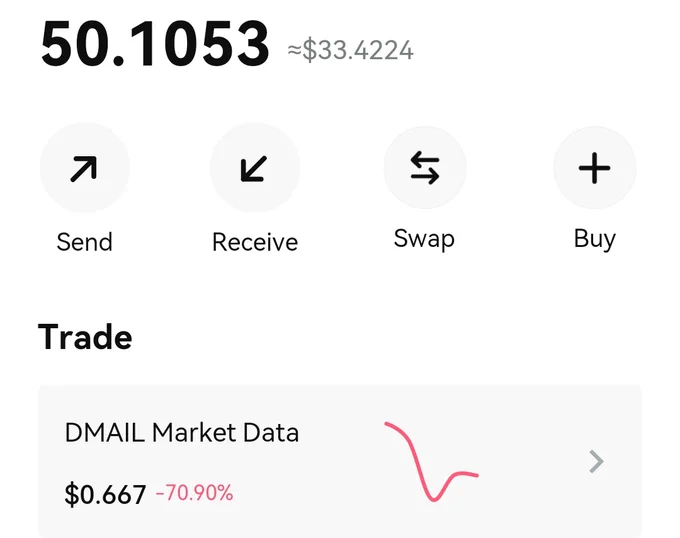
Task: Tap the Buy plus icon
Action: click(595, 168)
